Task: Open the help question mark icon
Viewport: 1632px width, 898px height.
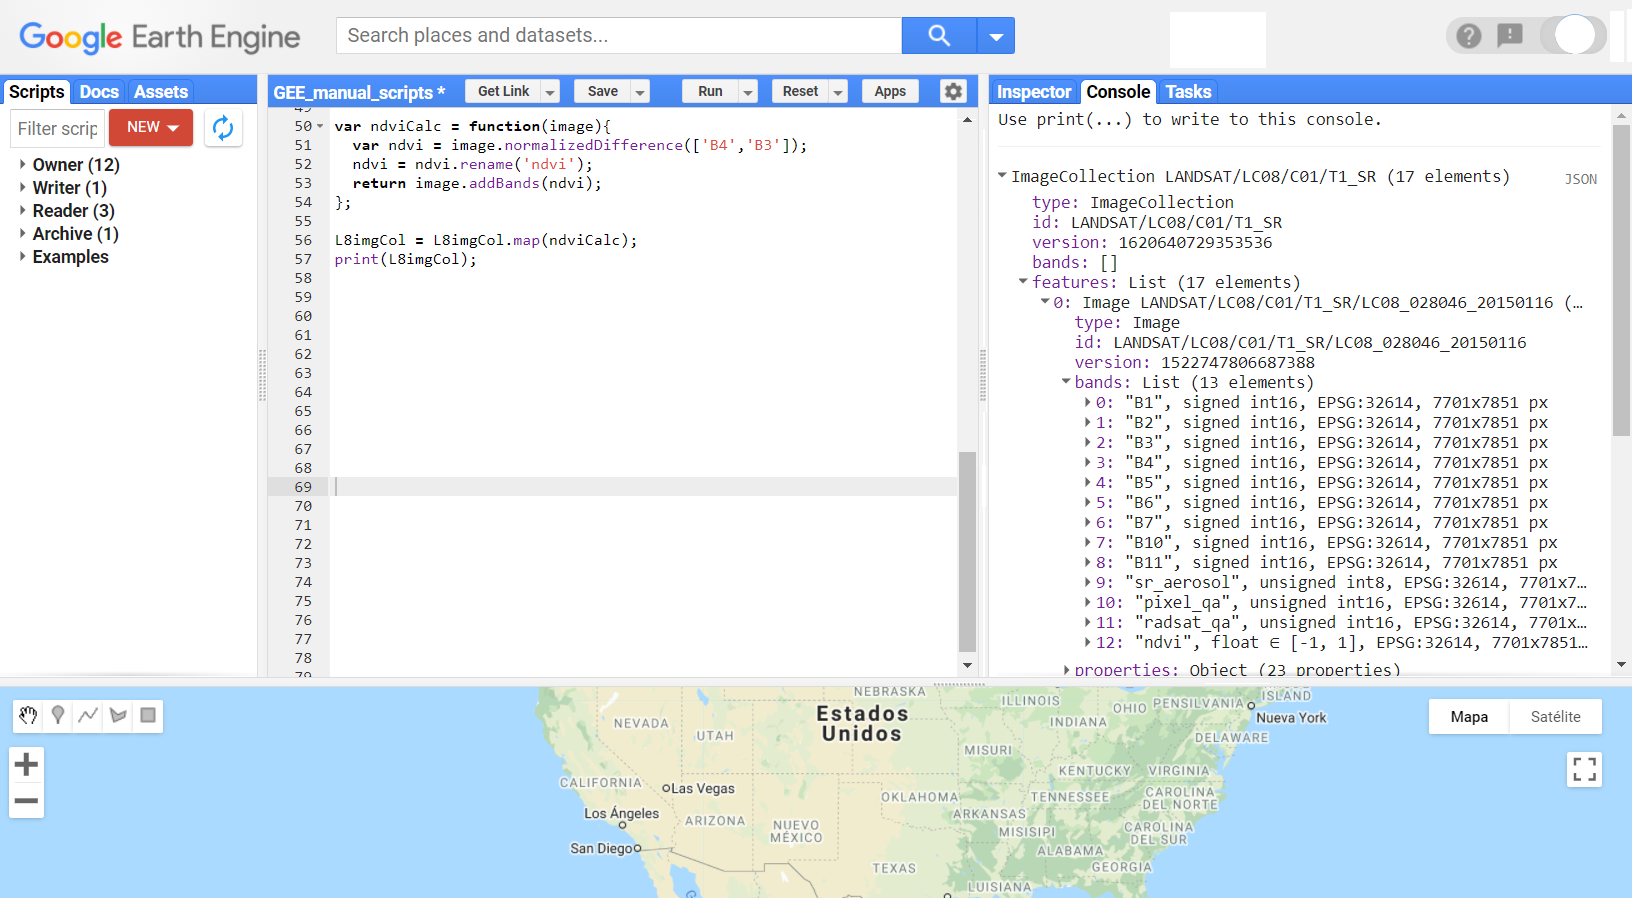Action: point(1468,36)
